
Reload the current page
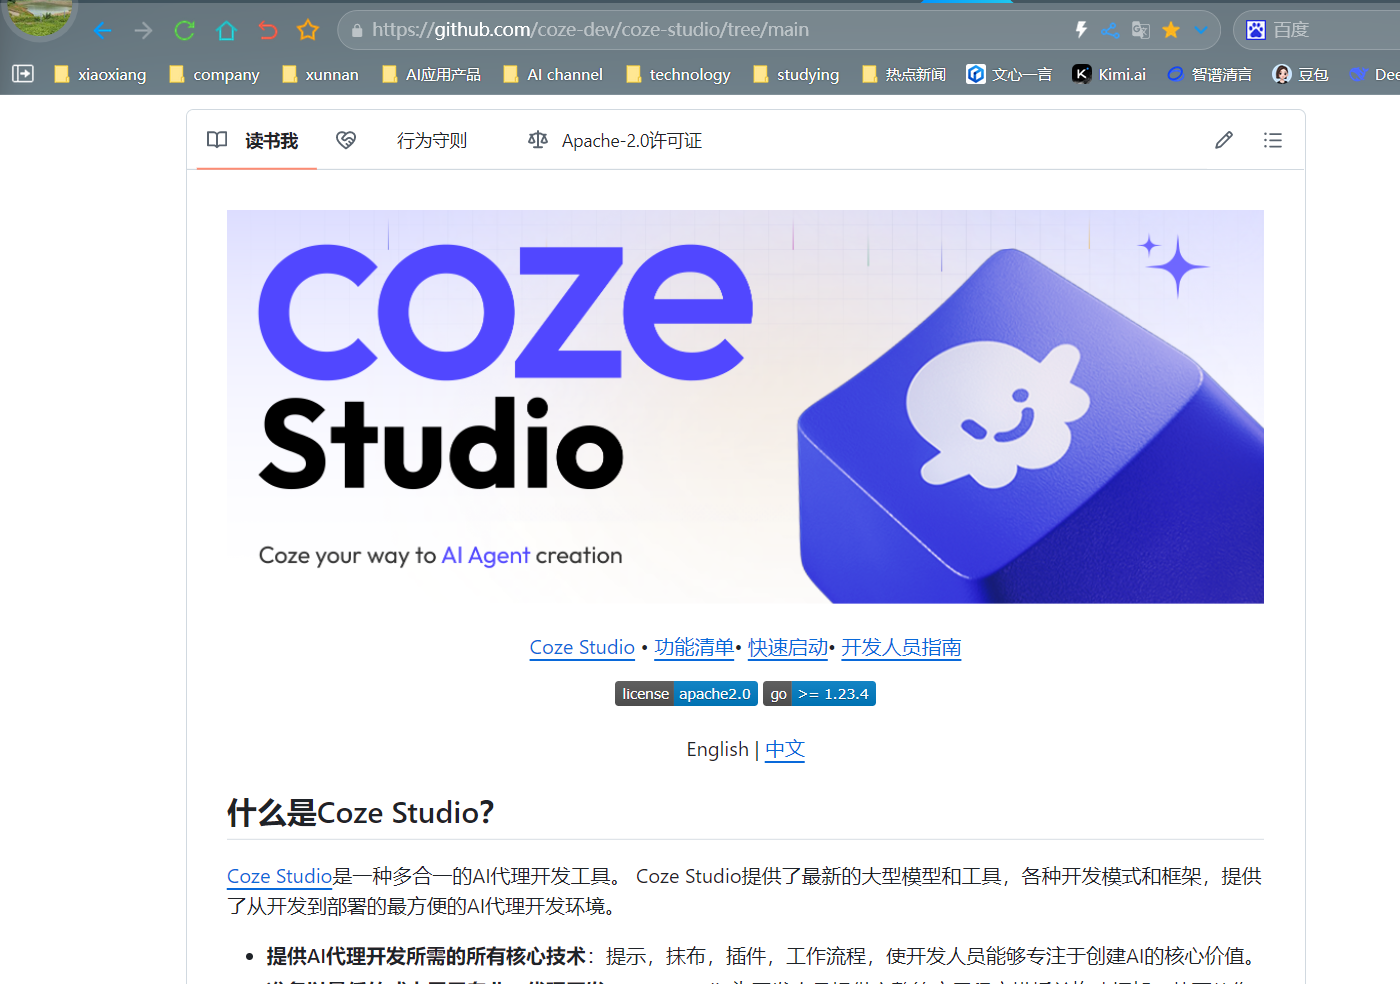[184, 30]
